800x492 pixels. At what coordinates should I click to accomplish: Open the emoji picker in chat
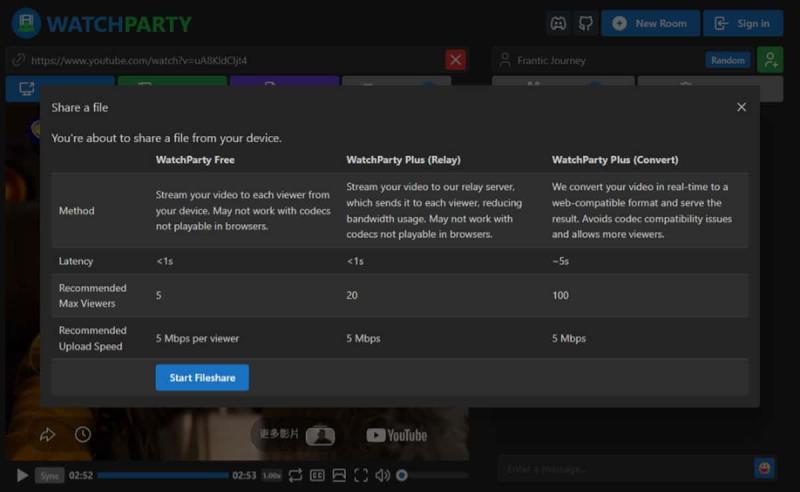pyautogui.click(x=764, y=468)
